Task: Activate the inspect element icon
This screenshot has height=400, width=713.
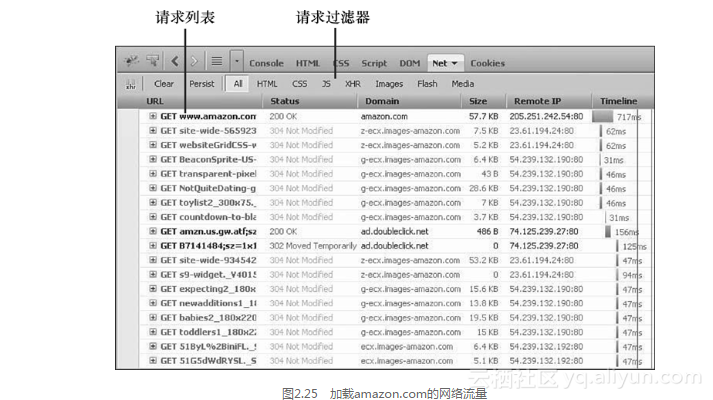Action: 153,60
